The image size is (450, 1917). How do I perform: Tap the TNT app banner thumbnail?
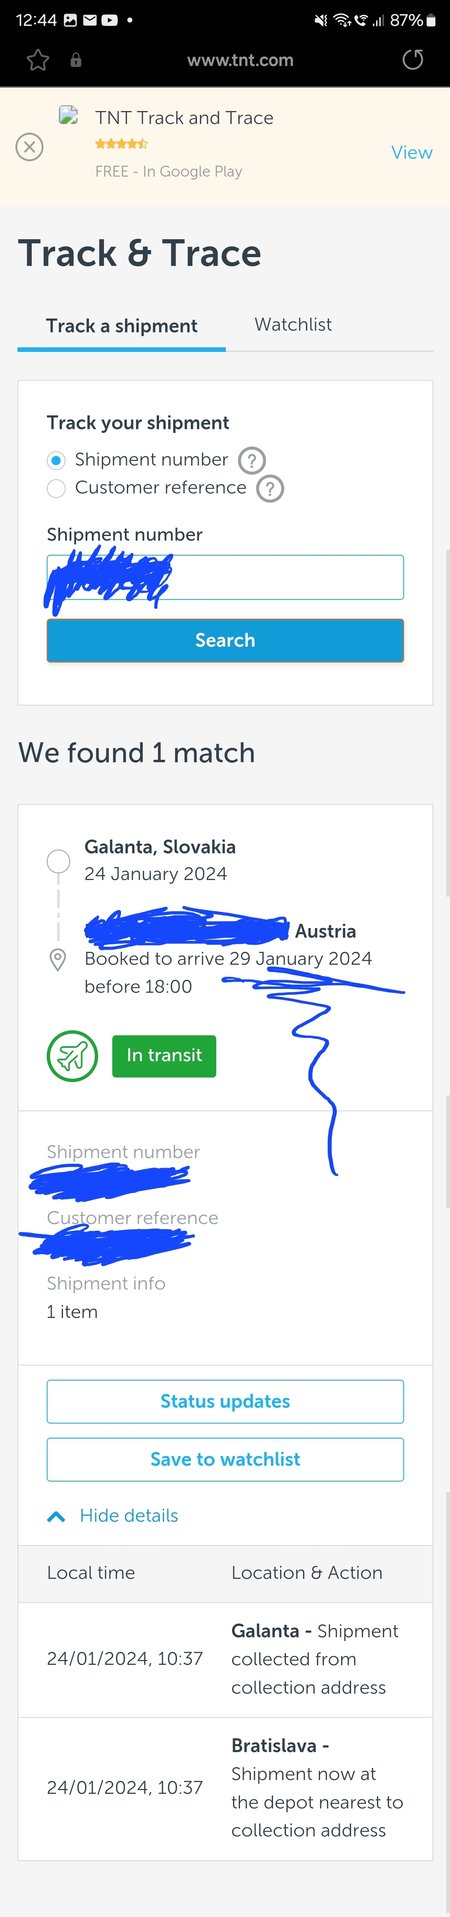point(69,116)
